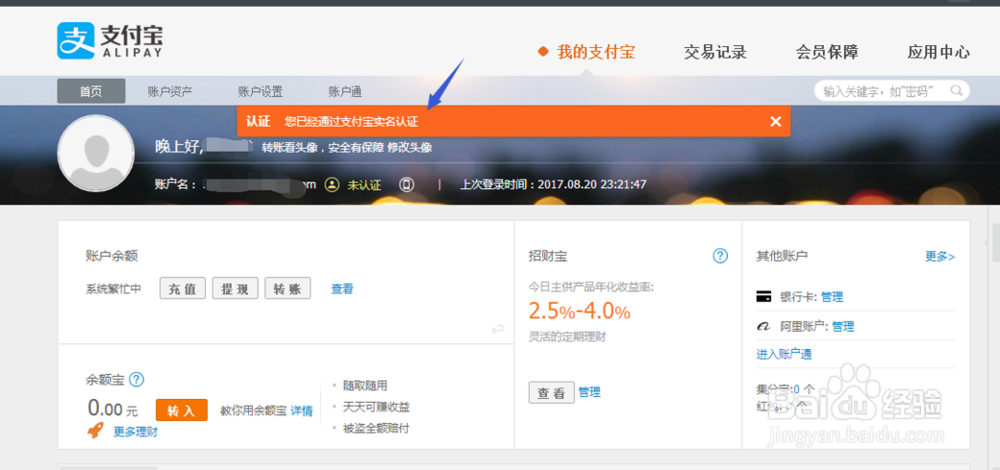Select the 账户资产 sub-navigation item

click(x=170, y=91)
